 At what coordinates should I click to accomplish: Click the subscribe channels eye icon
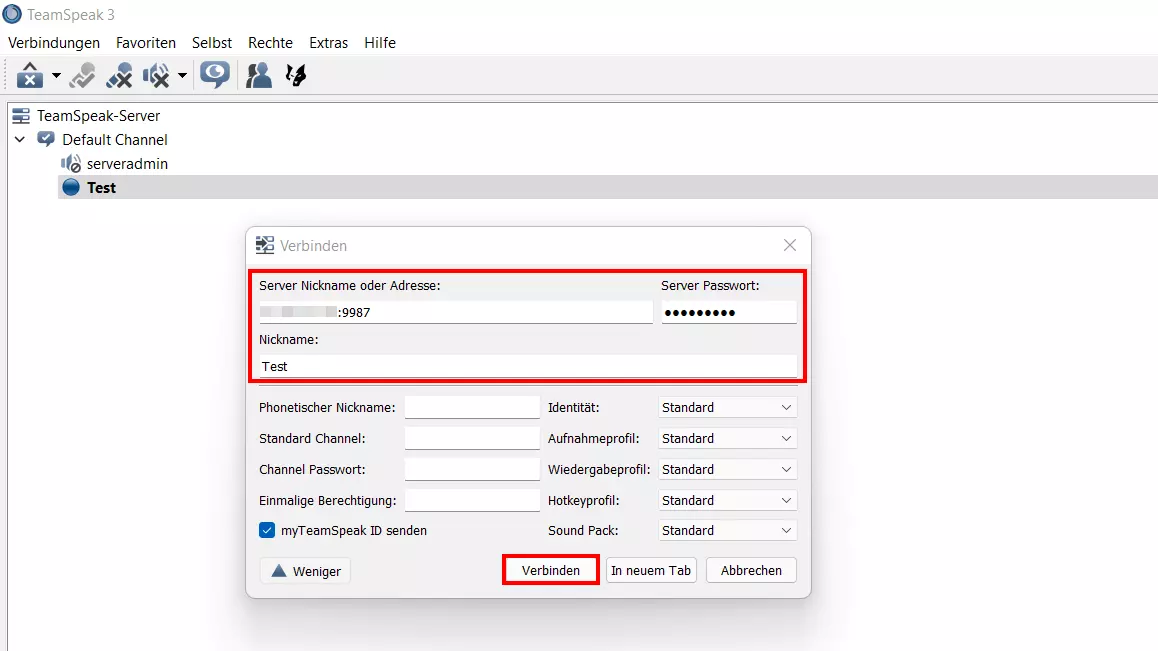click(x=215, y=75)
